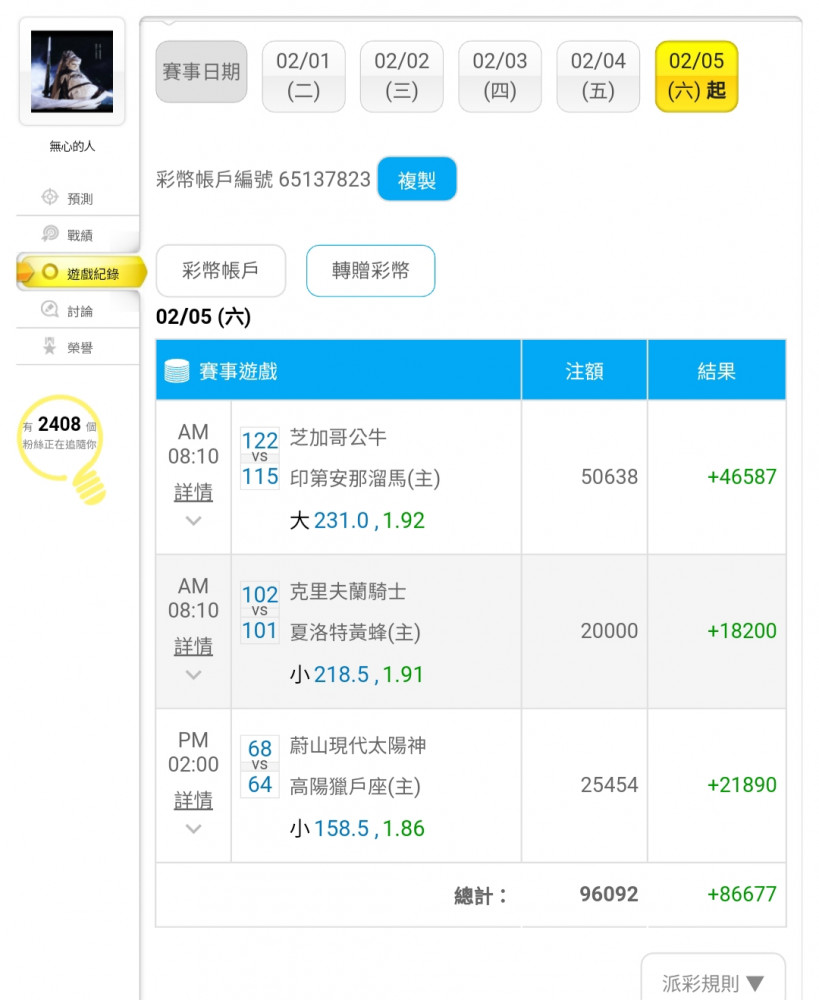Open the 無心的人 profile avatar picture
Image resolution: width=819 pixels, height=1000 pixels.
click(x=72, y=71)
